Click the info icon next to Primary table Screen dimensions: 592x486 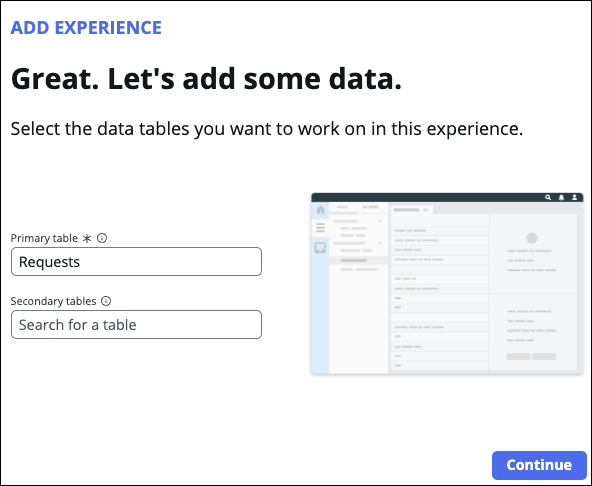pos(102,238)
